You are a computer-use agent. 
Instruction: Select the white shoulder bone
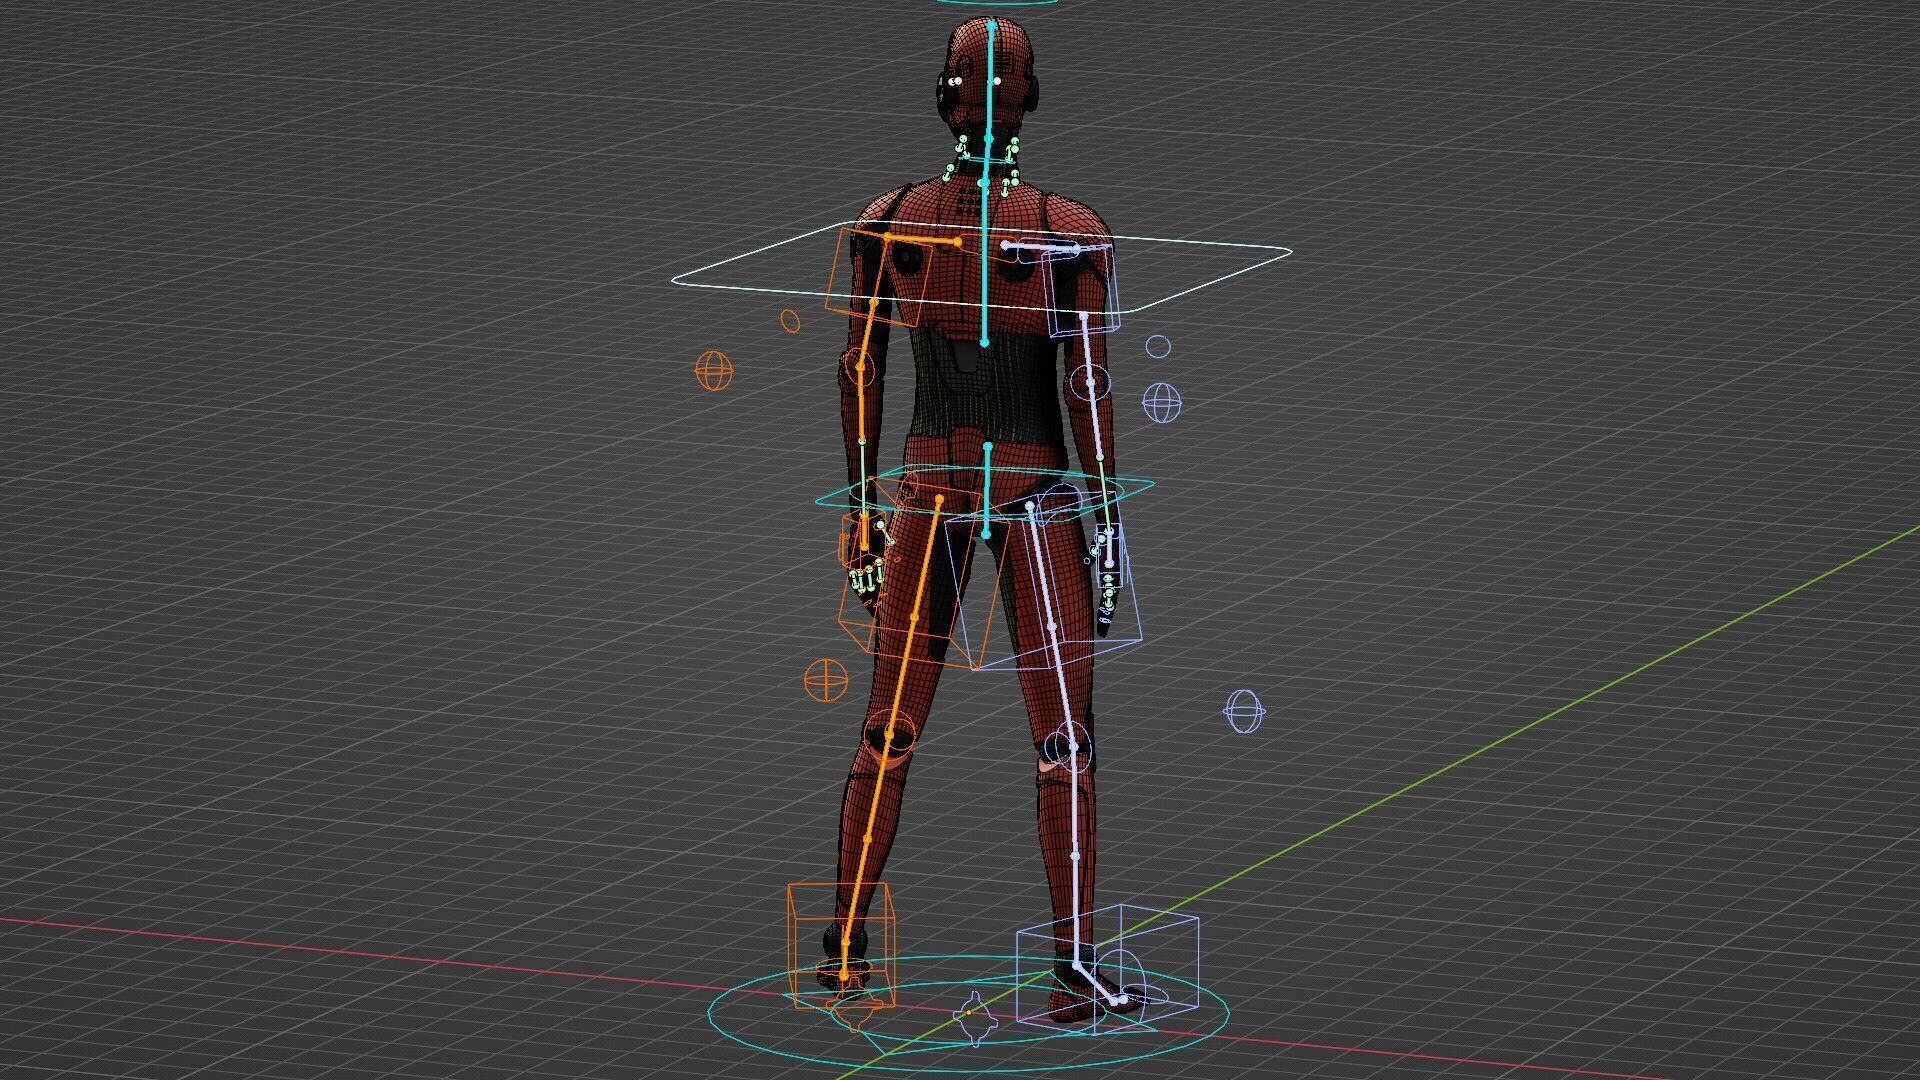pyautogui.click(x=1041, y=246)
